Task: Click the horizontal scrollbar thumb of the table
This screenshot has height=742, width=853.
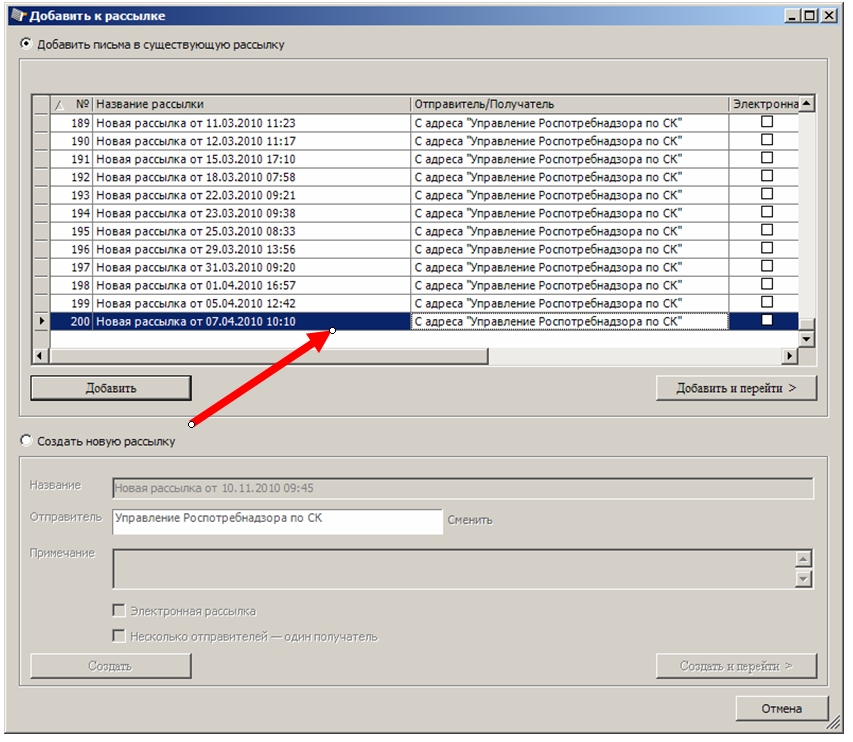Action: point(269,356)
